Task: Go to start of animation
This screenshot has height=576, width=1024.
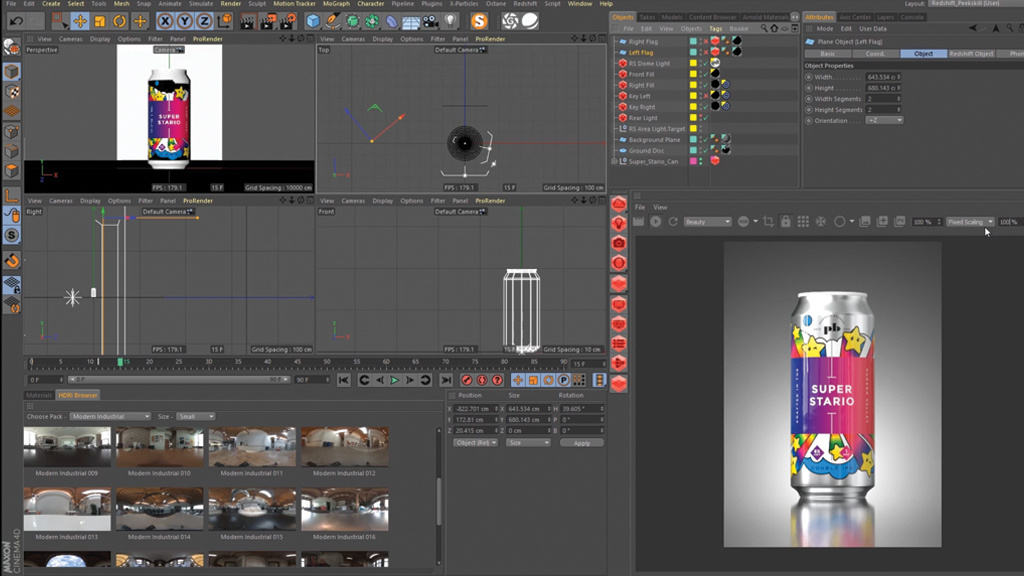Action: tap(344, 380)
